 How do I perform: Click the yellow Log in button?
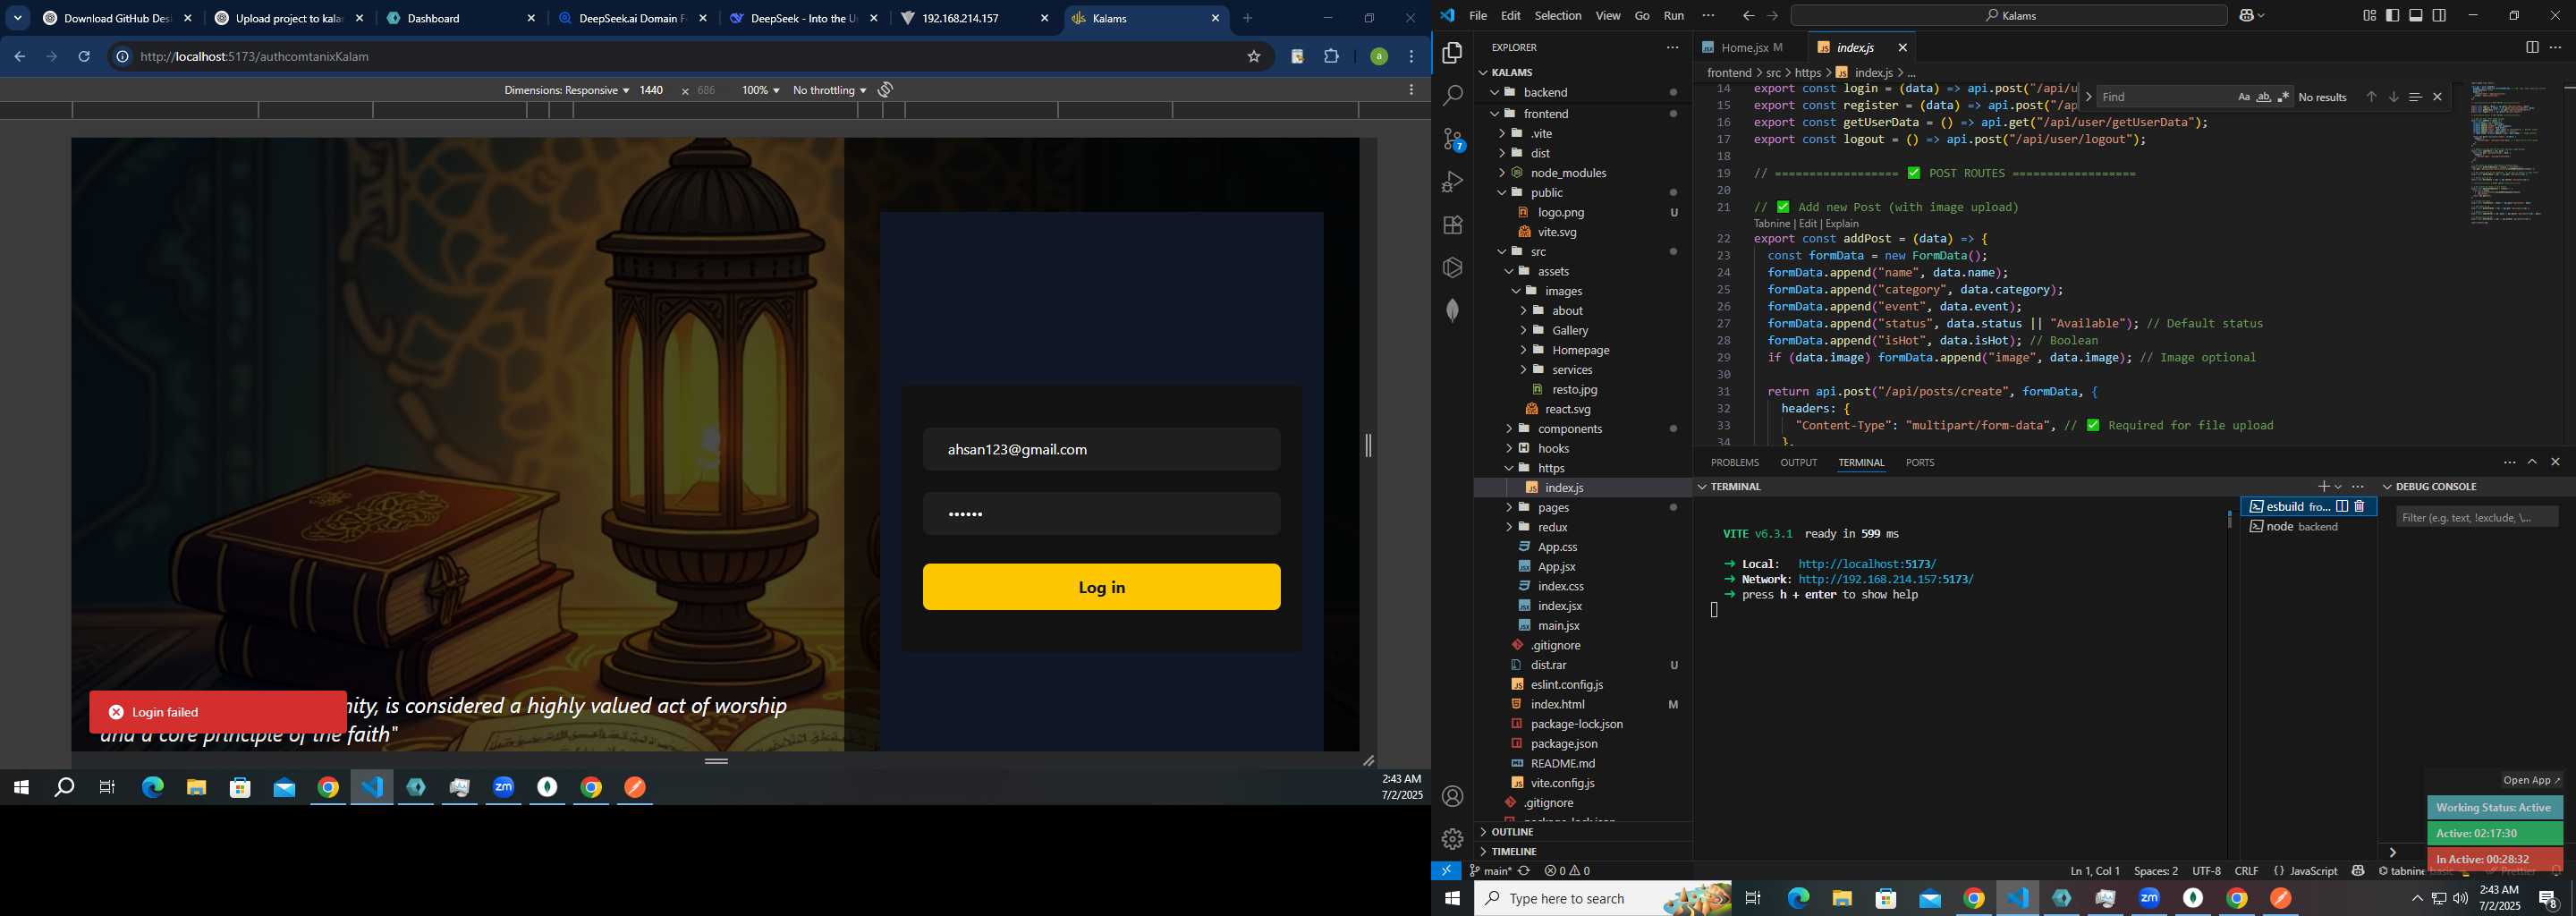point(1101,587)
